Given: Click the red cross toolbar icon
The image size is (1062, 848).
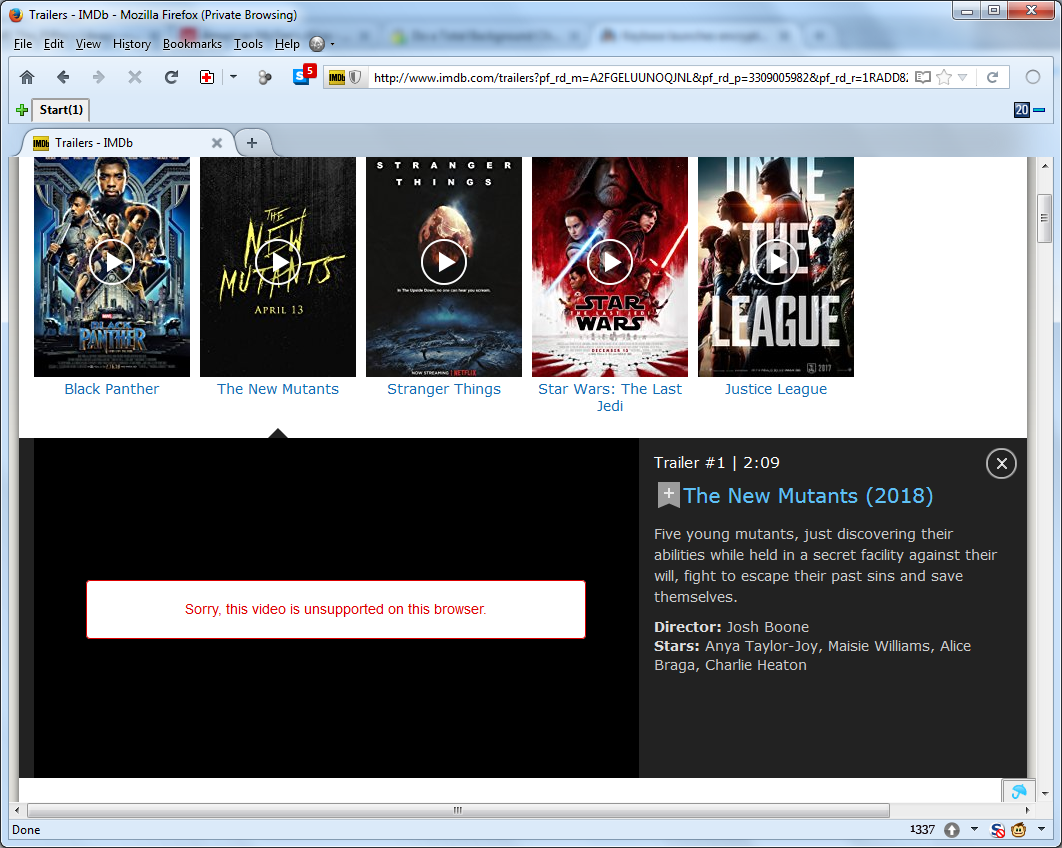Looking at the screenshot, I should (x=207, y=77).
